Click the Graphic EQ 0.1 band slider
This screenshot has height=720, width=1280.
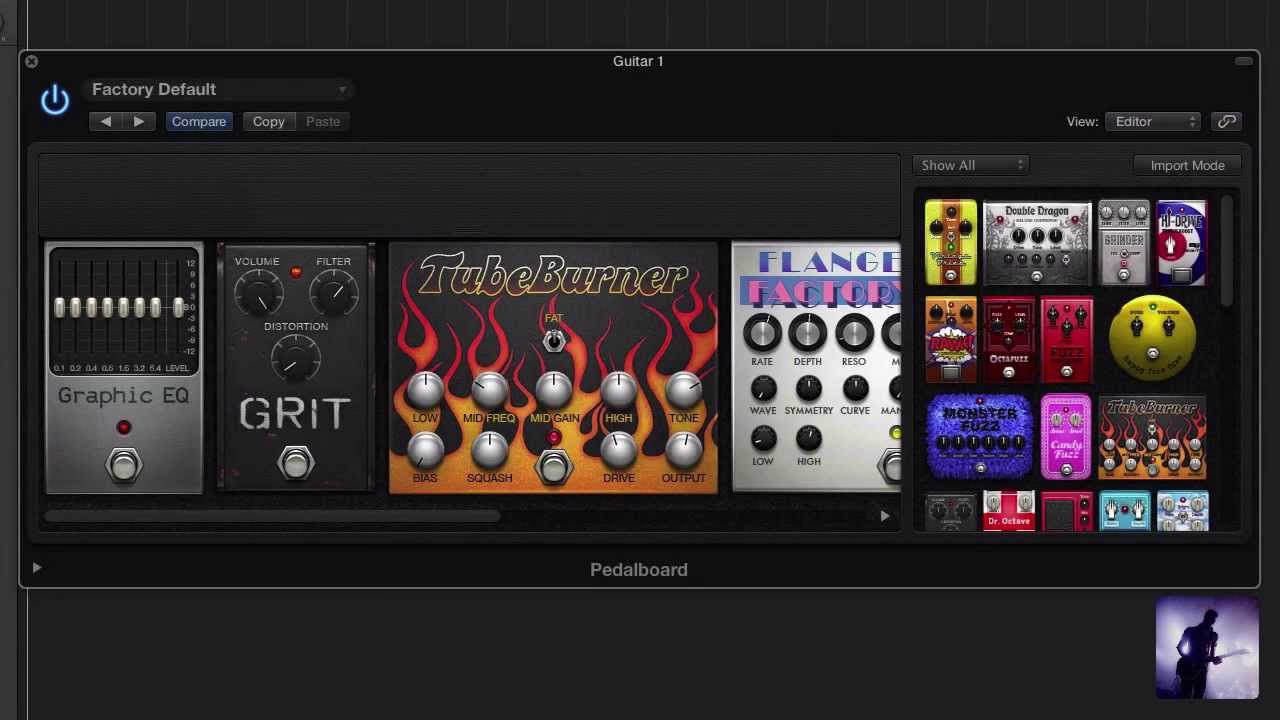click(60, 308)
